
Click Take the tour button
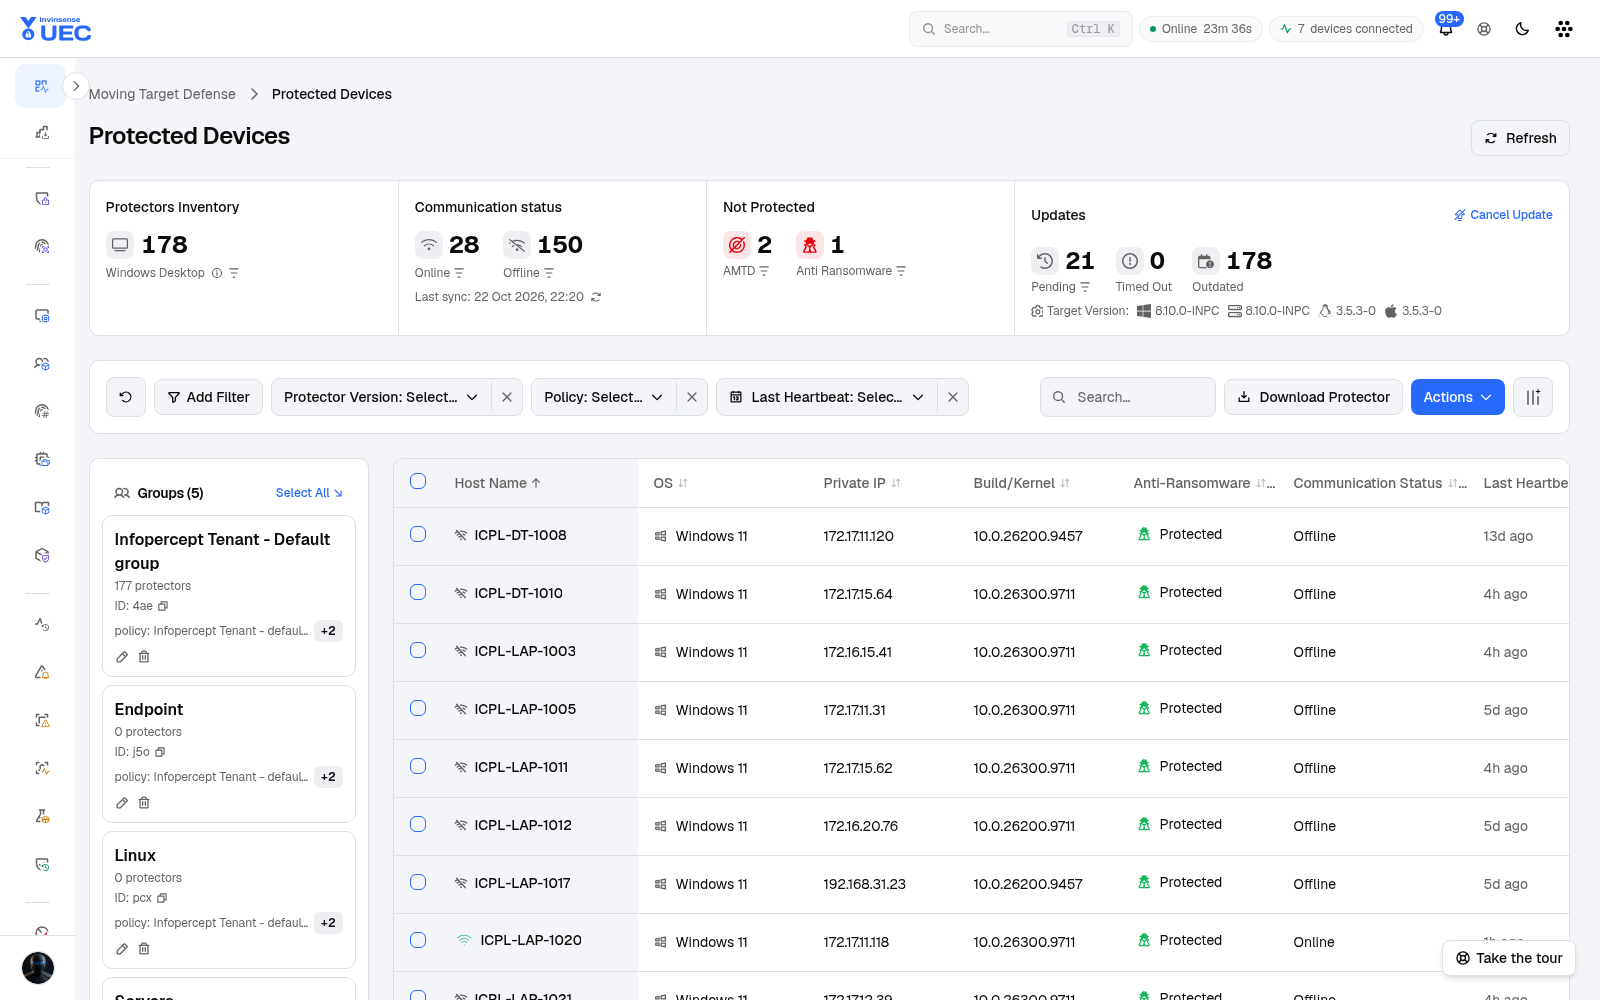1509,958
